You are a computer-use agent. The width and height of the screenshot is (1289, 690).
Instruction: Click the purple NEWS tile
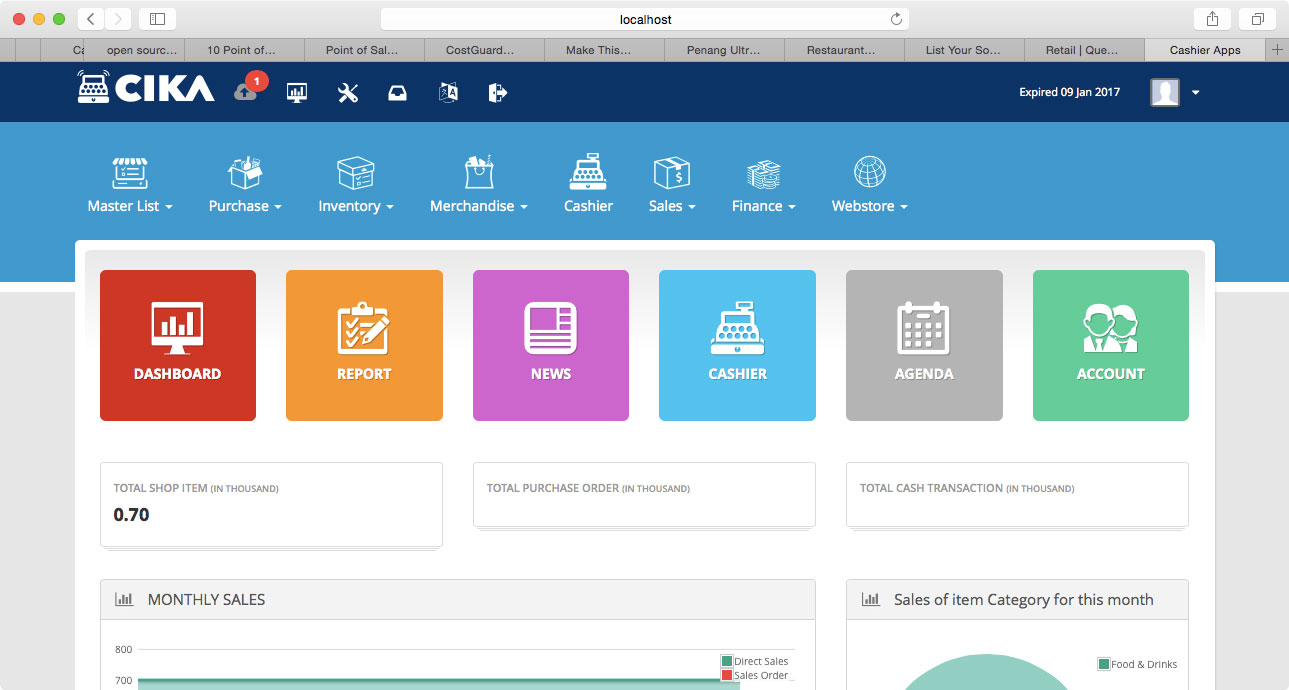click(551, 345)
